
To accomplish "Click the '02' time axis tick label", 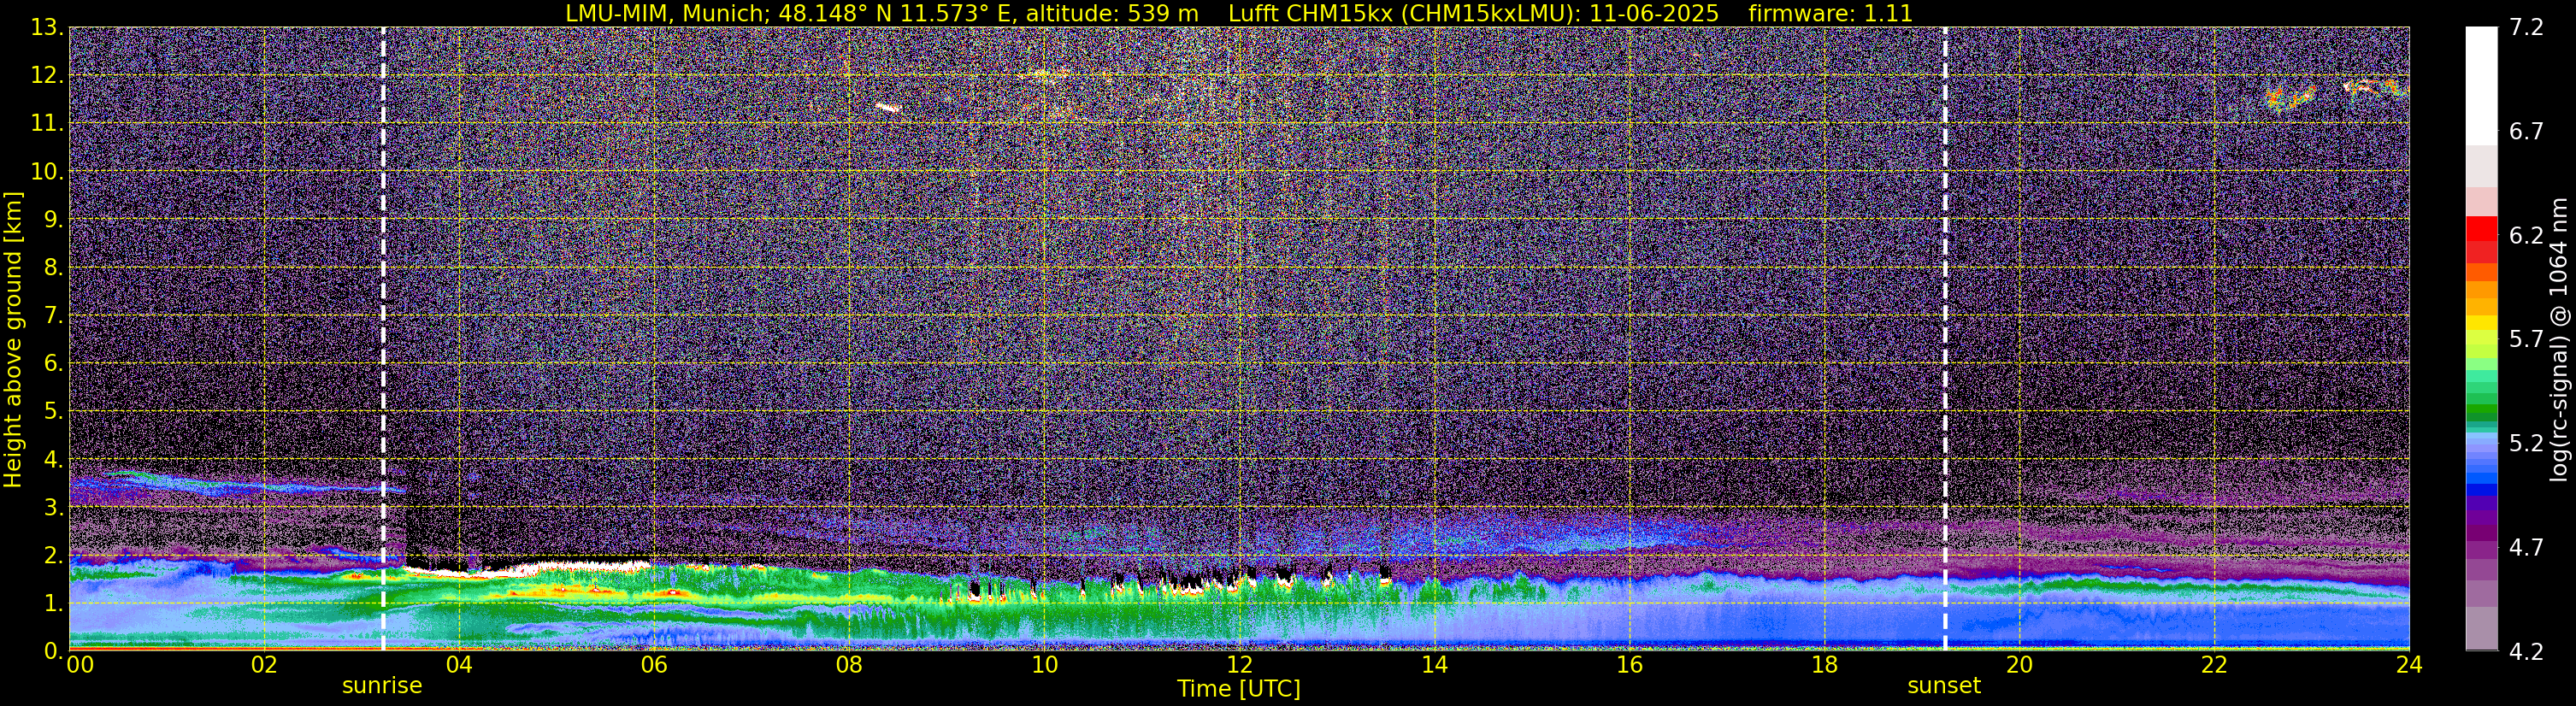I will (264, 665).
